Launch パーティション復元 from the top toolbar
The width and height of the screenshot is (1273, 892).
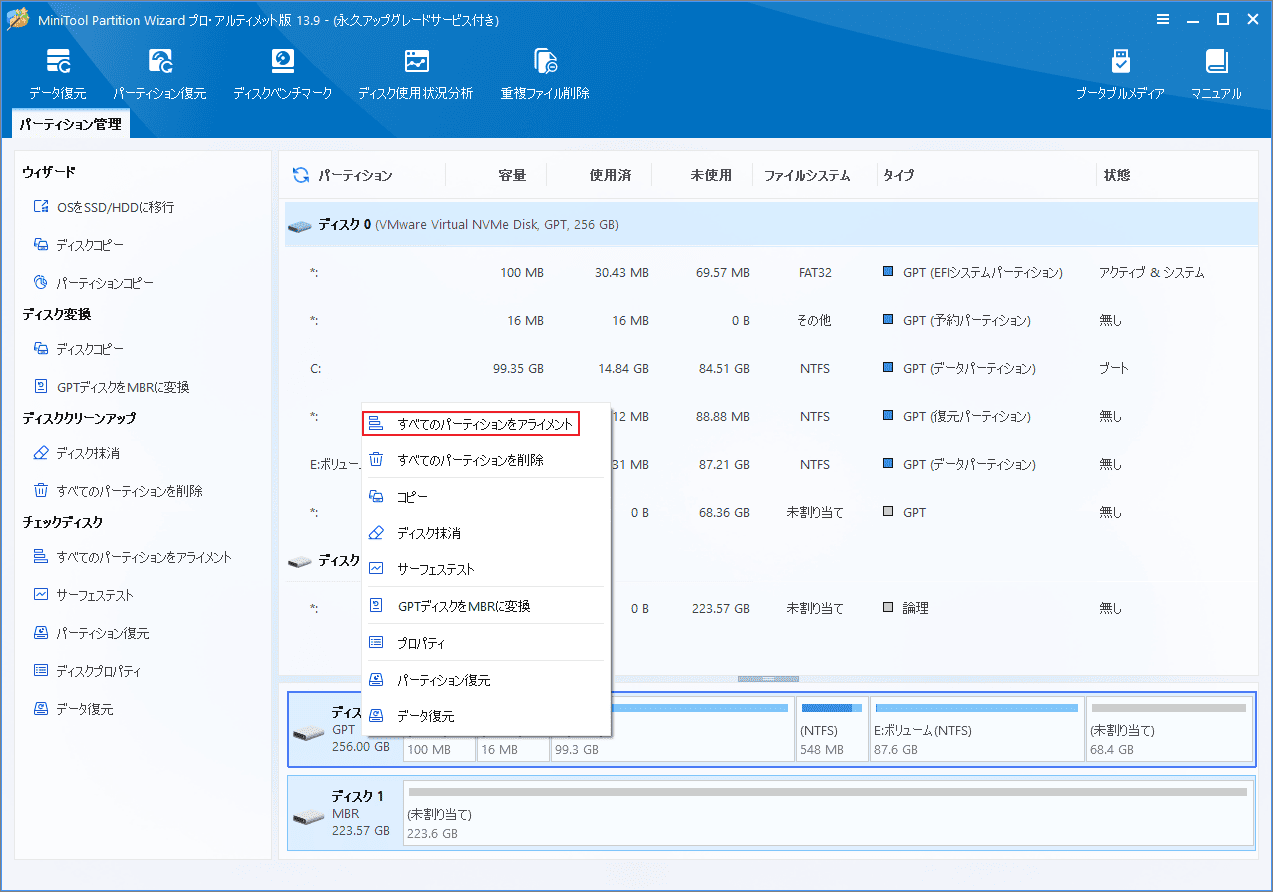tap(159, 74)
